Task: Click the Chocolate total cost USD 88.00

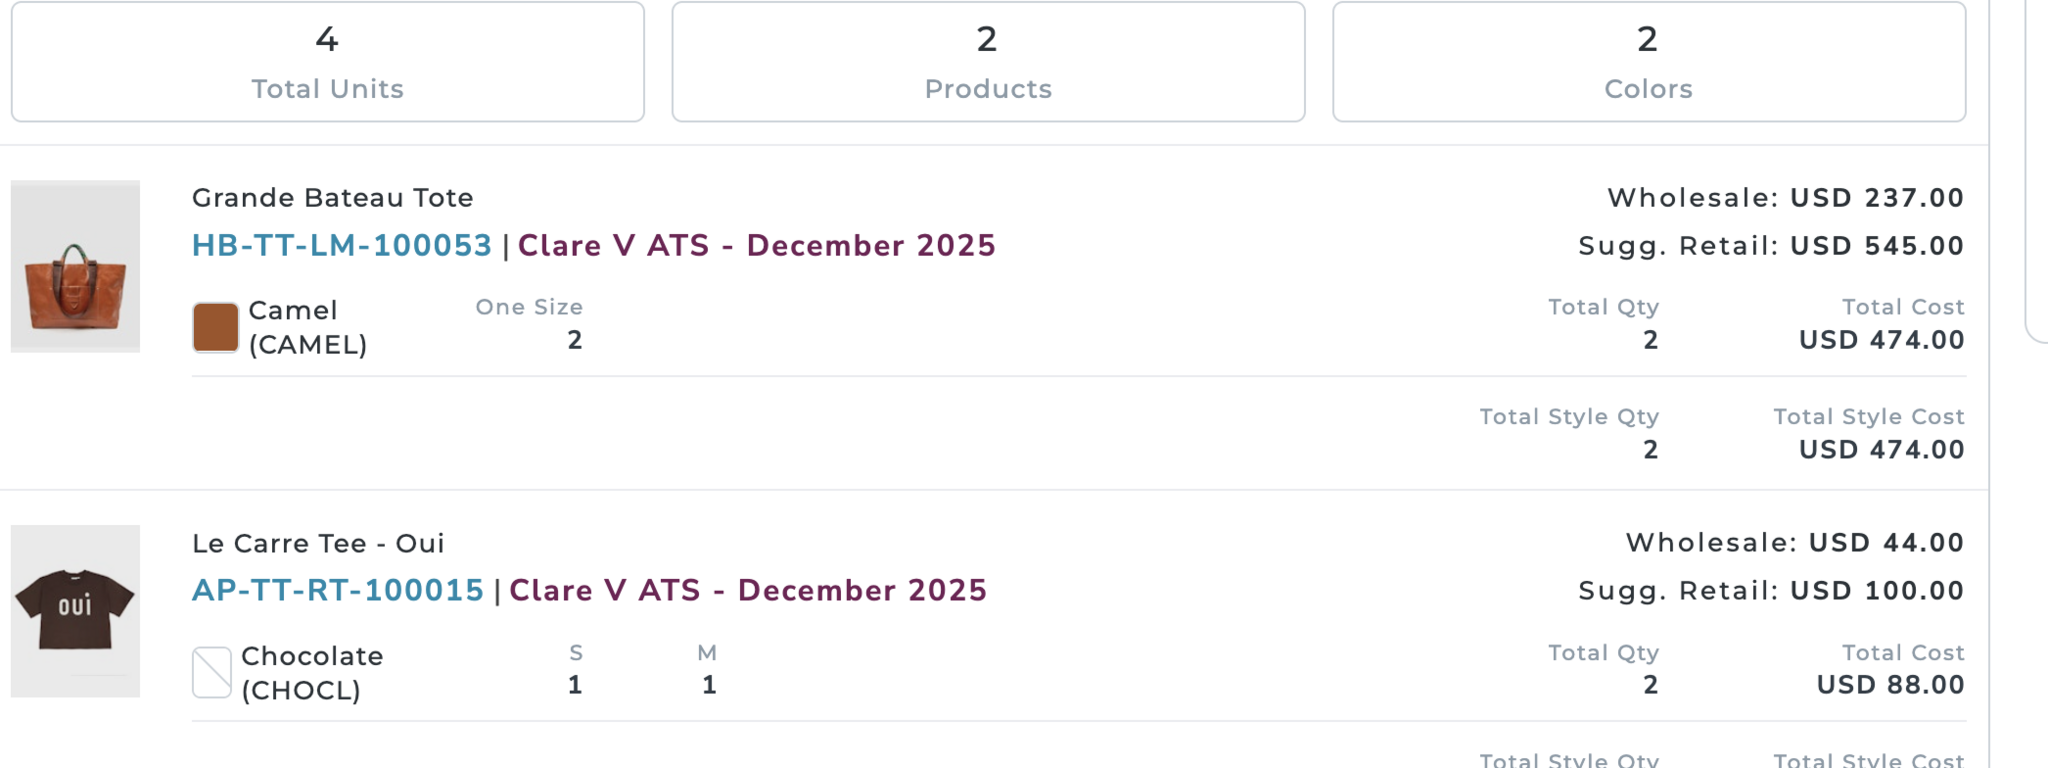Action: (1890, 685)
